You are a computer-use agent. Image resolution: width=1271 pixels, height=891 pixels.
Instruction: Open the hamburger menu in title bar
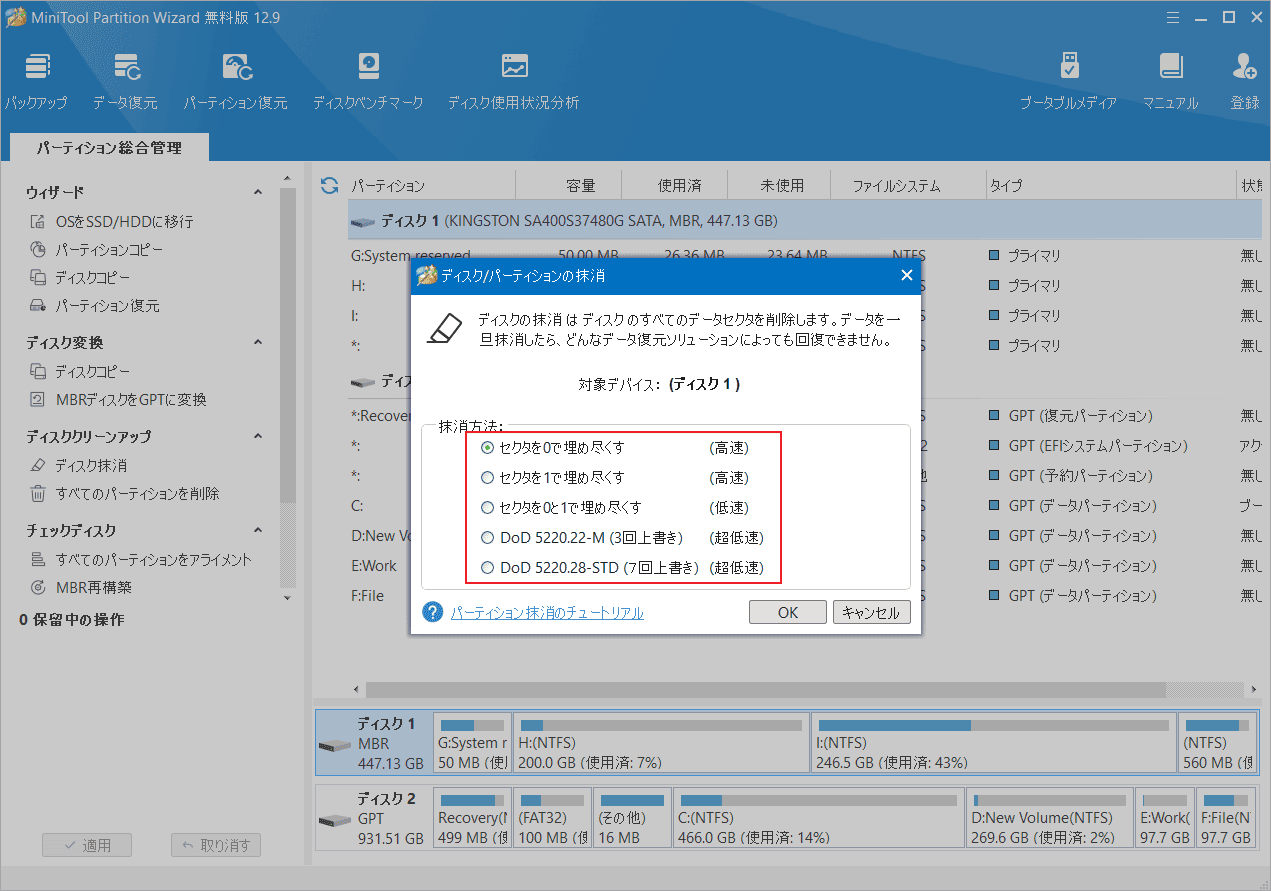(1171, 16)
